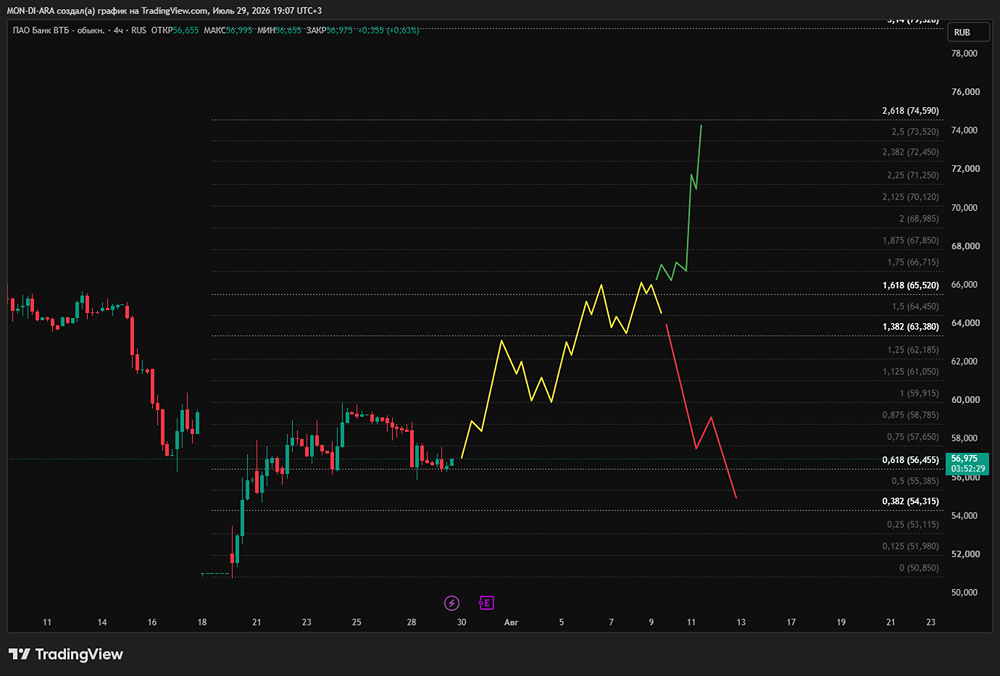
Task: Click the Авг month label on time axis
Action: point(511,622)
